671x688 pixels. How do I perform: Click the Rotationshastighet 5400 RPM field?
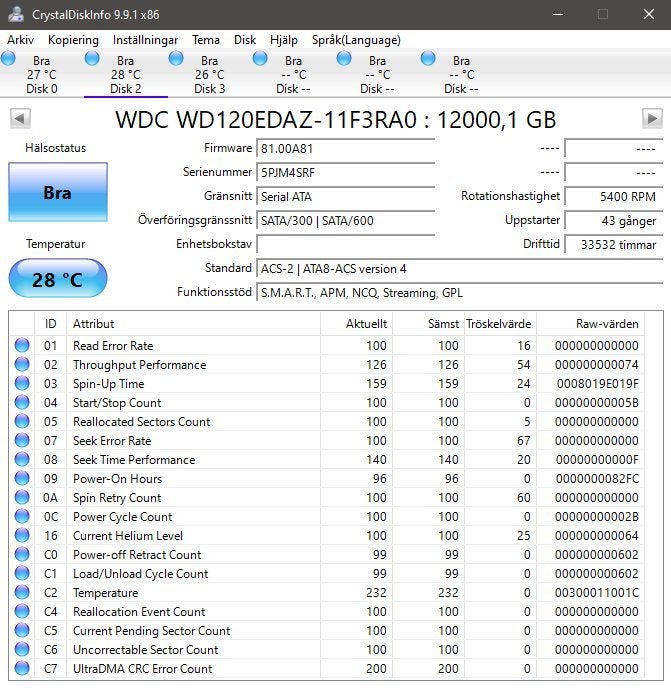pyautogui.click(x=614, y=196)
